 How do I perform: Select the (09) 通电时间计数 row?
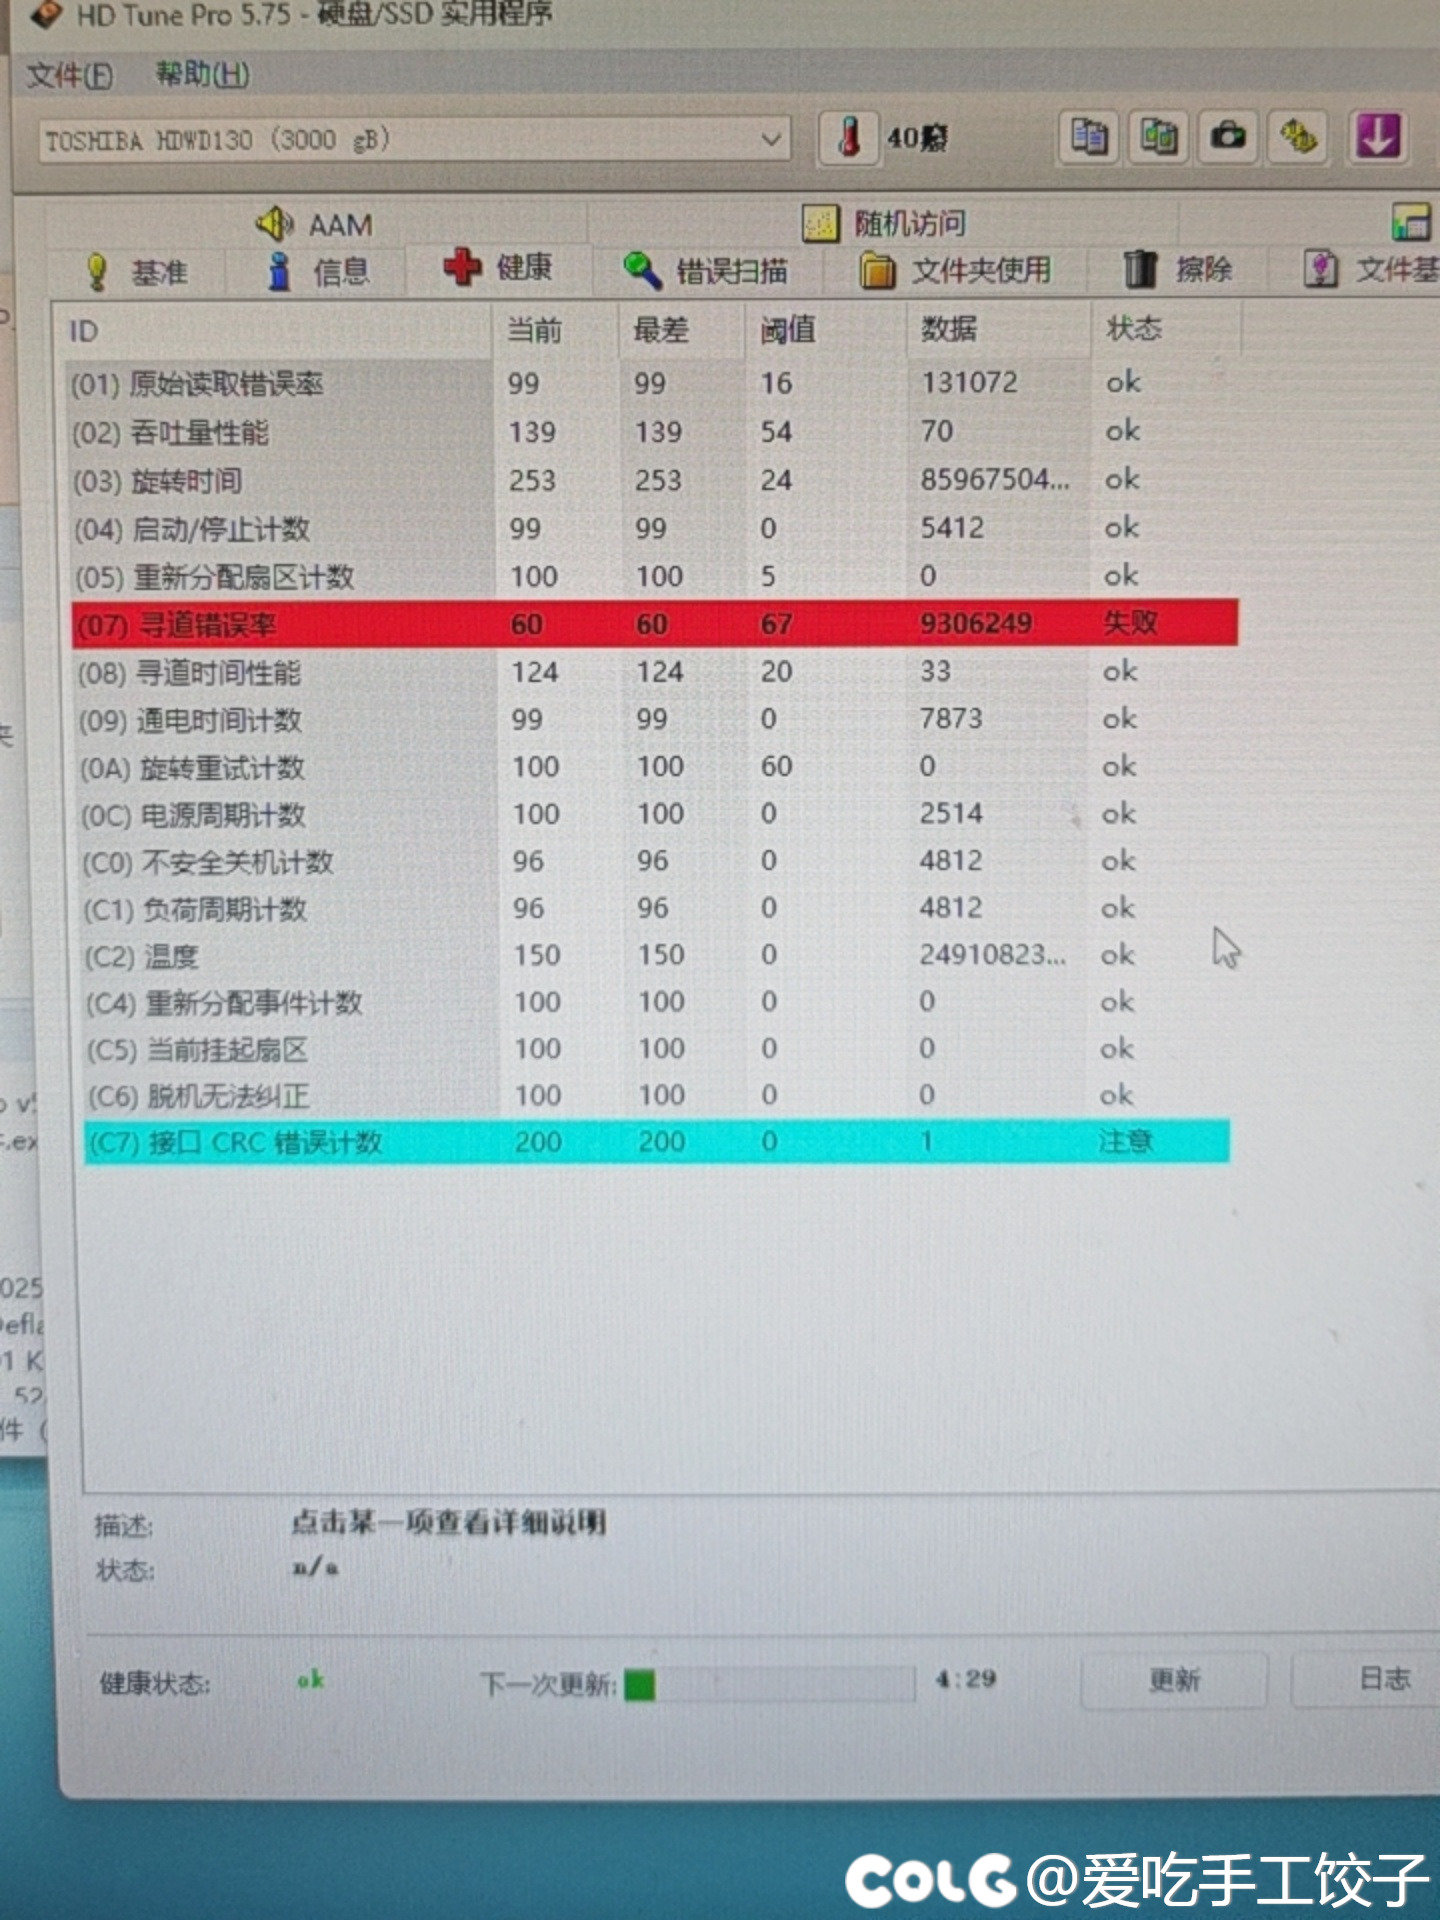click(x=656, y=719)
